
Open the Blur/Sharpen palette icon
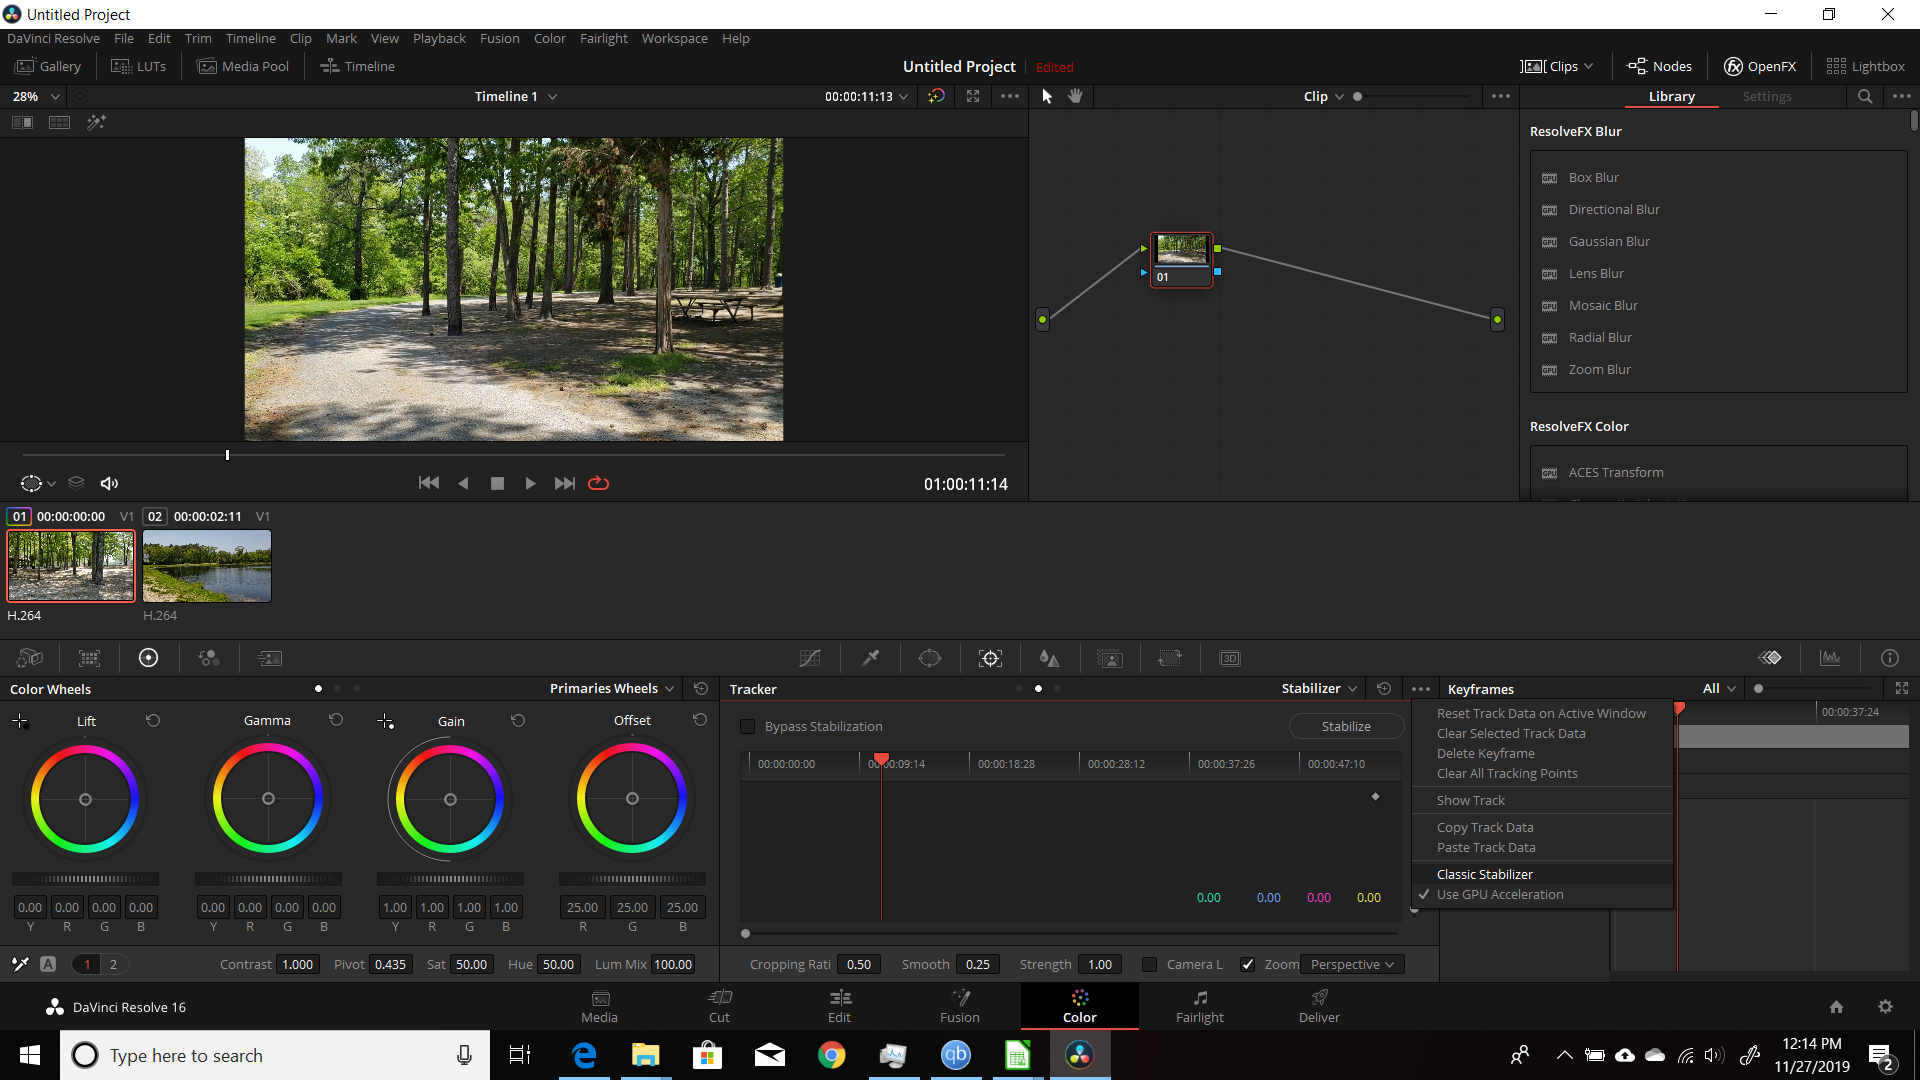click(1049, 658)
